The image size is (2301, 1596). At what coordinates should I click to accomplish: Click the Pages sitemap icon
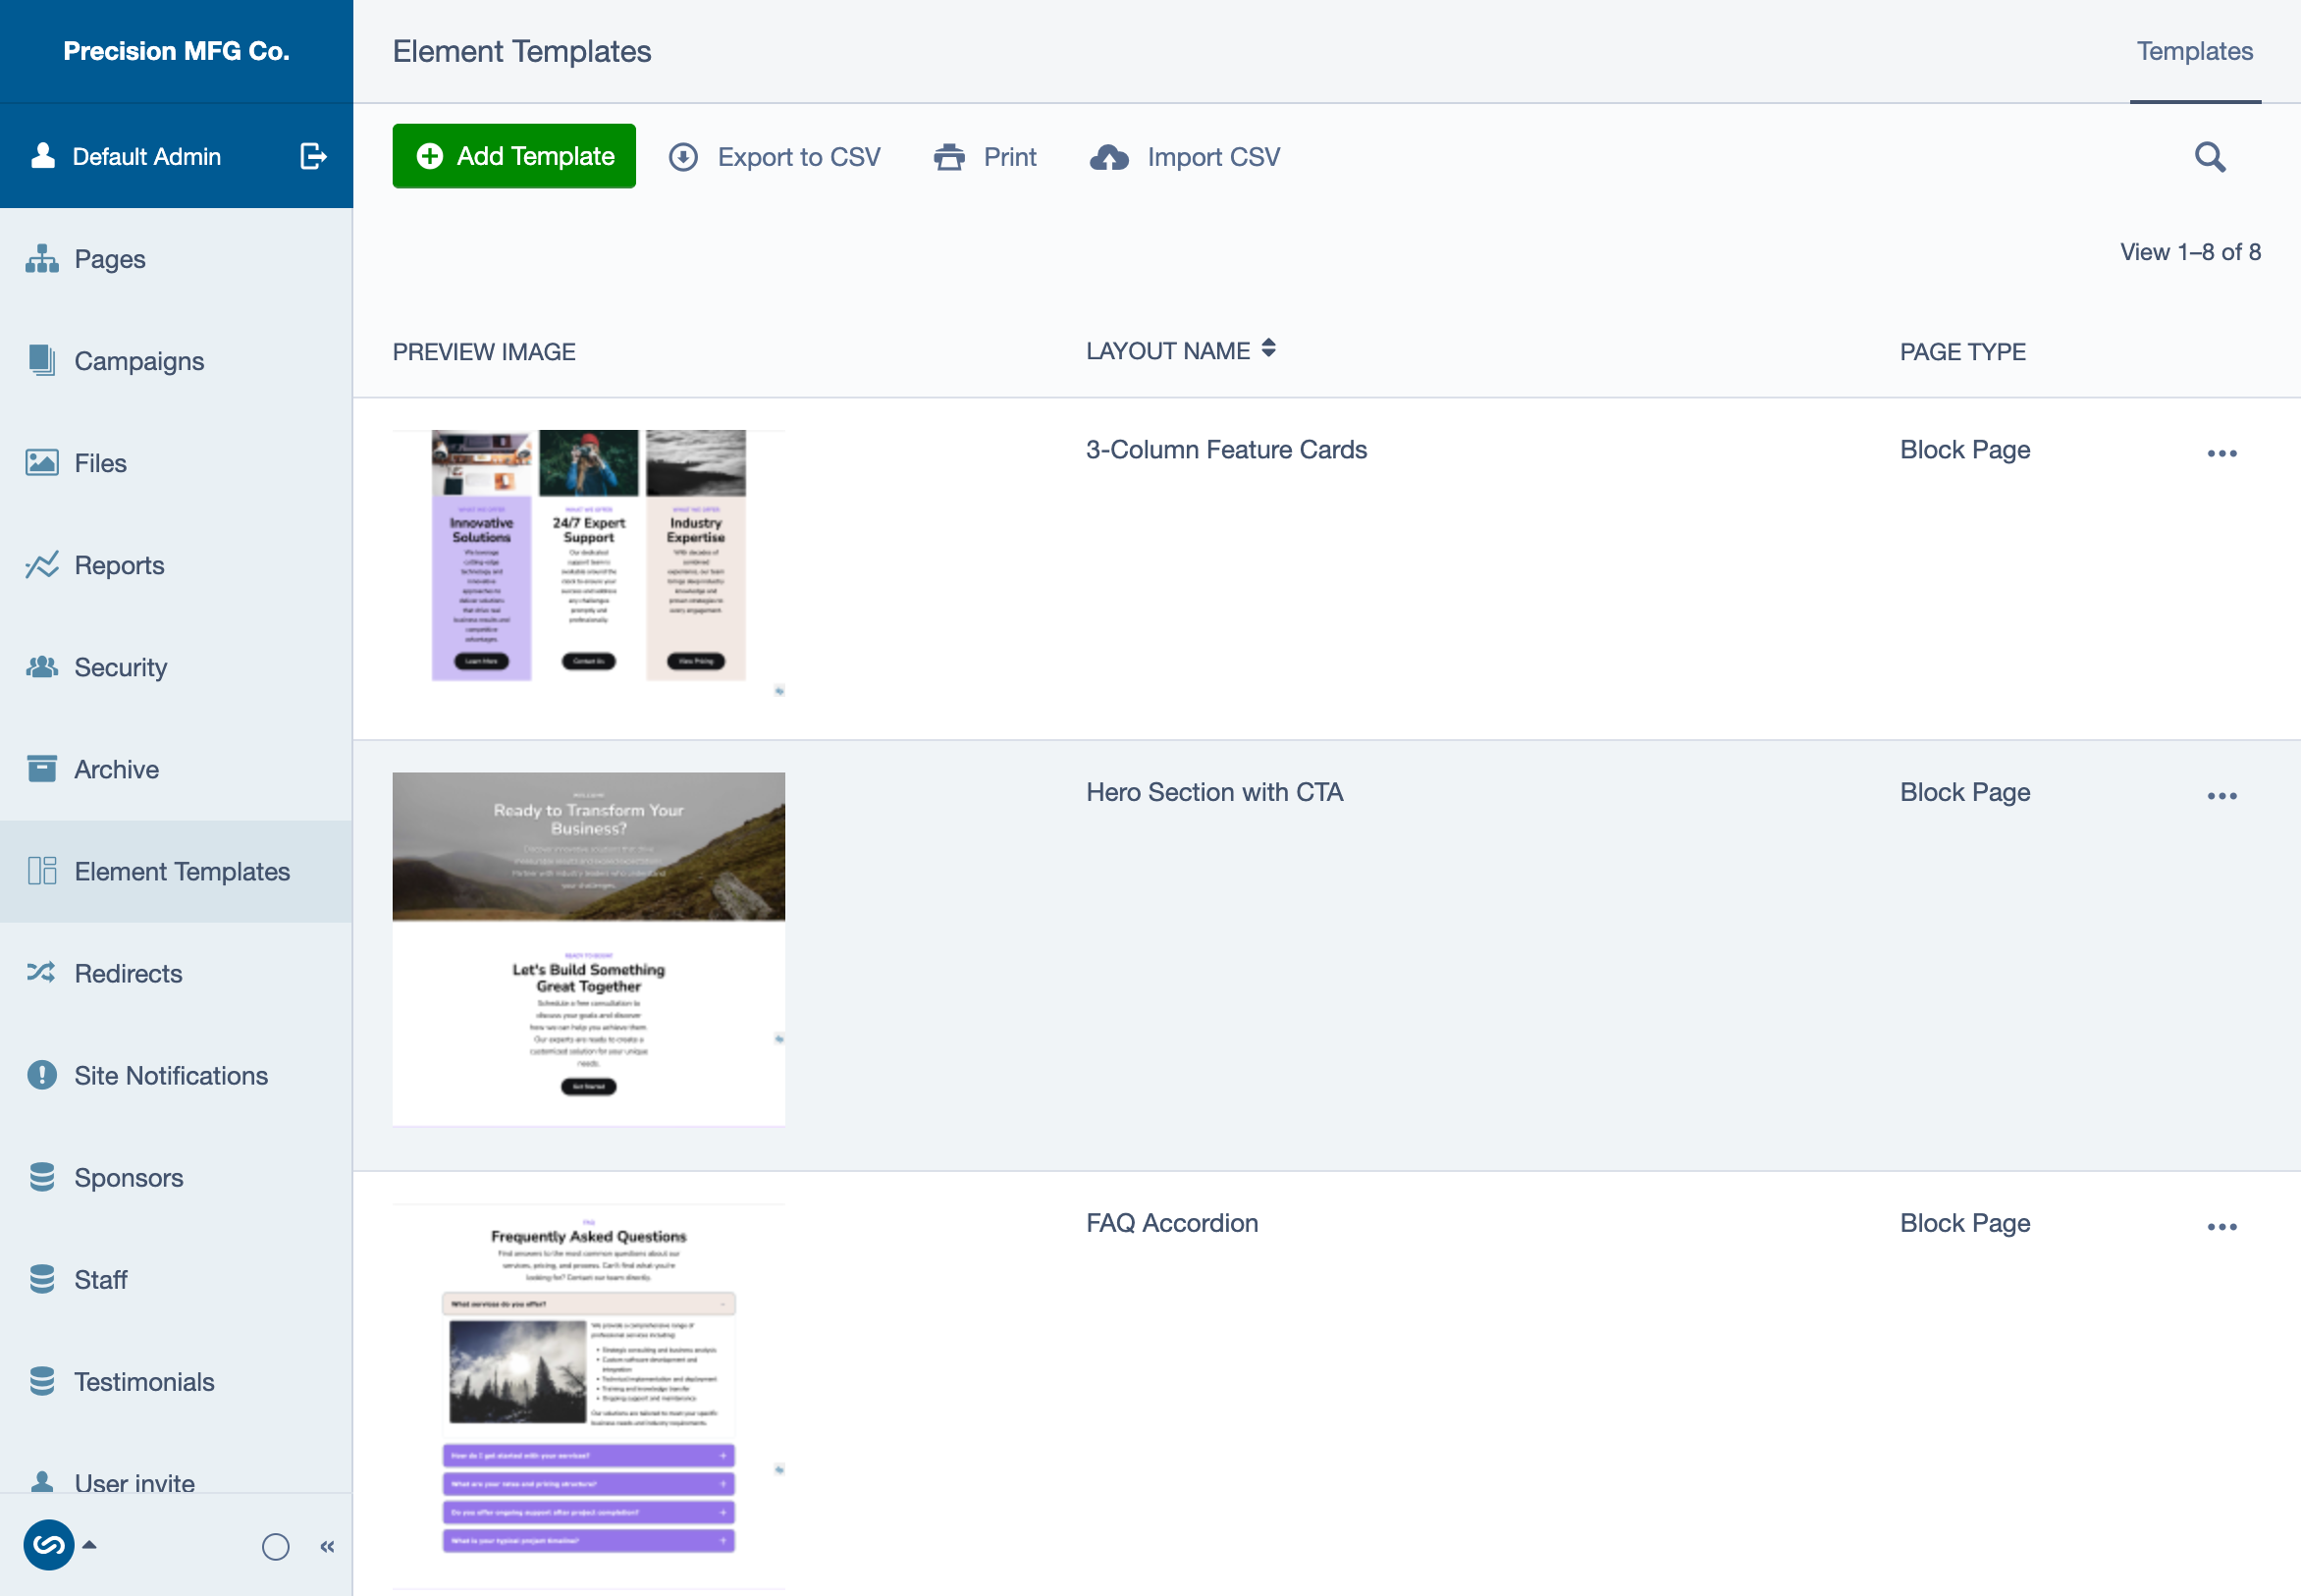(x=42, y=259)
